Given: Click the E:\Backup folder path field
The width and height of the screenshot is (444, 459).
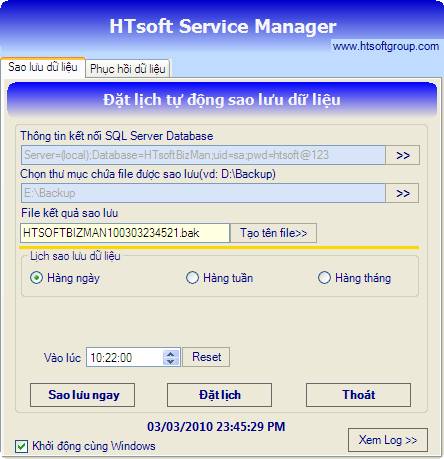Looking at the screenshot, I should pos(203,193).
